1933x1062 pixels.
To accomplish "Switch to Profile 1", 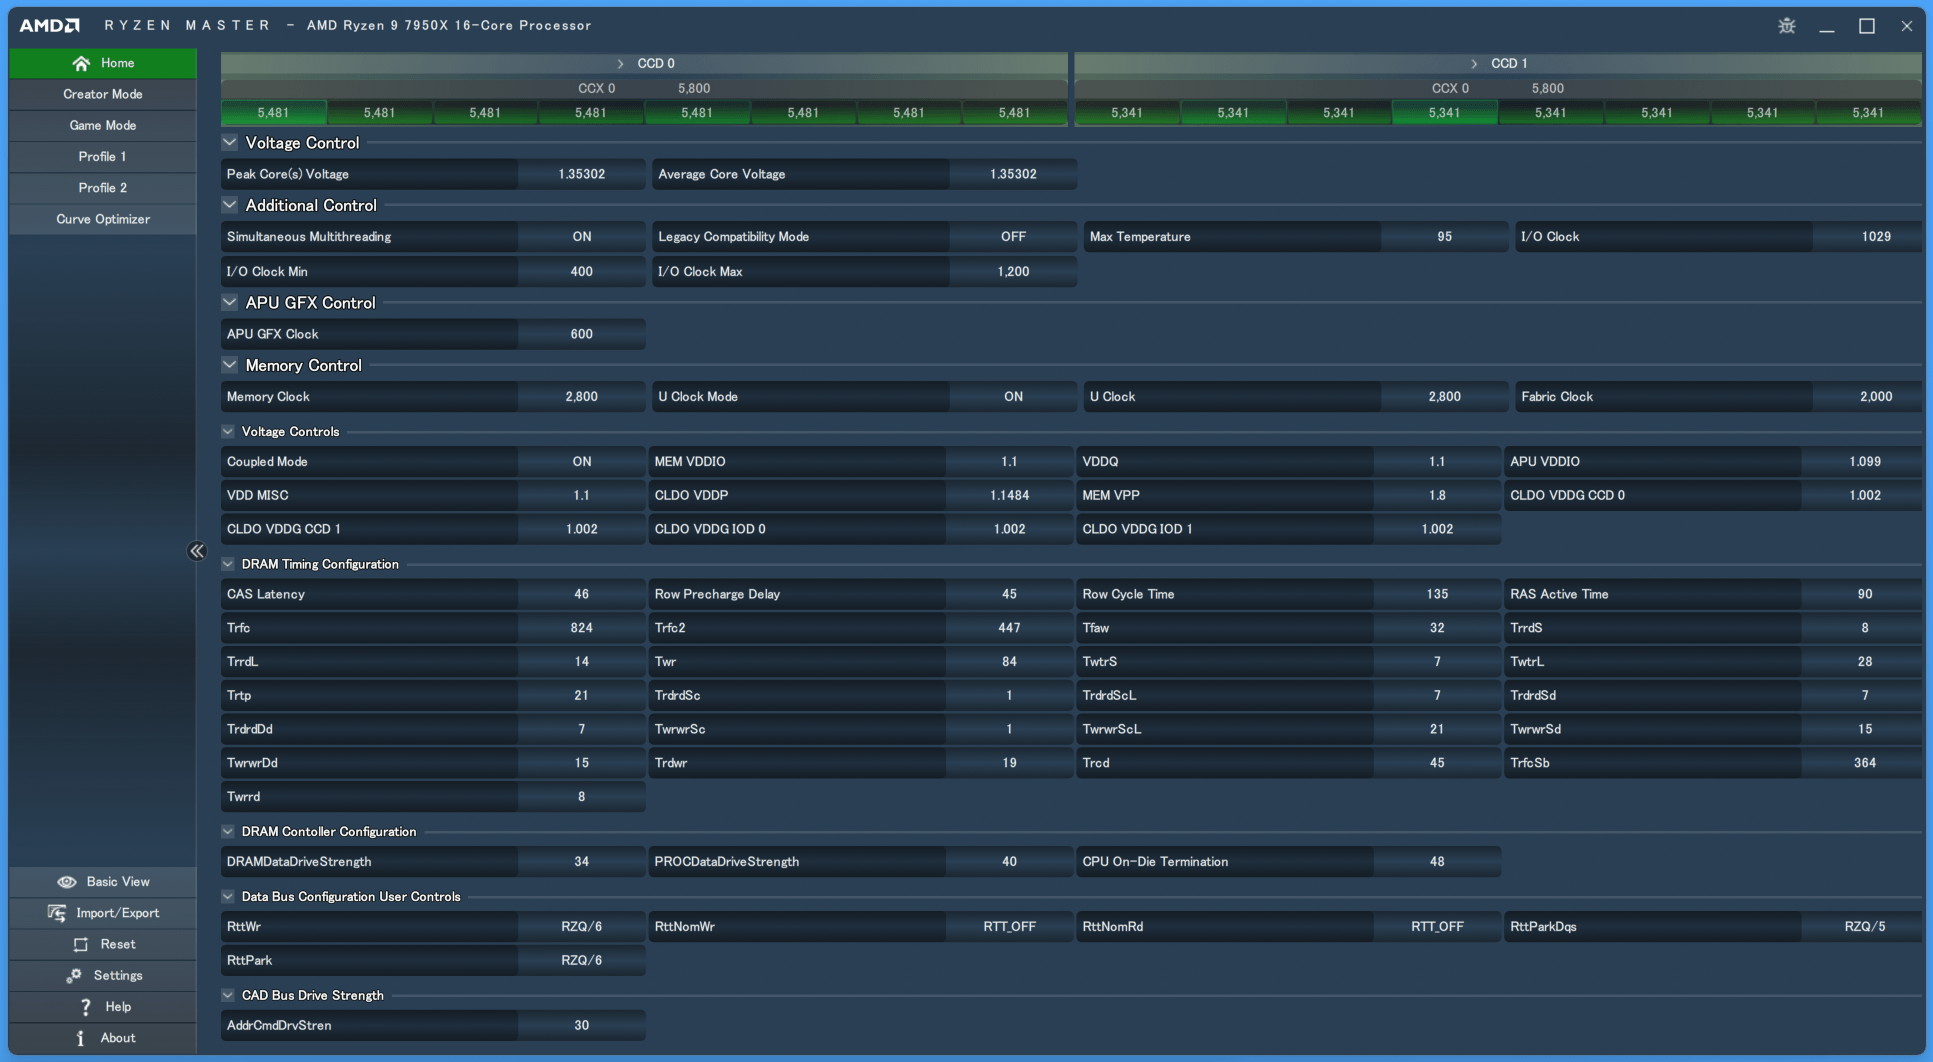I will pos(103,156).
